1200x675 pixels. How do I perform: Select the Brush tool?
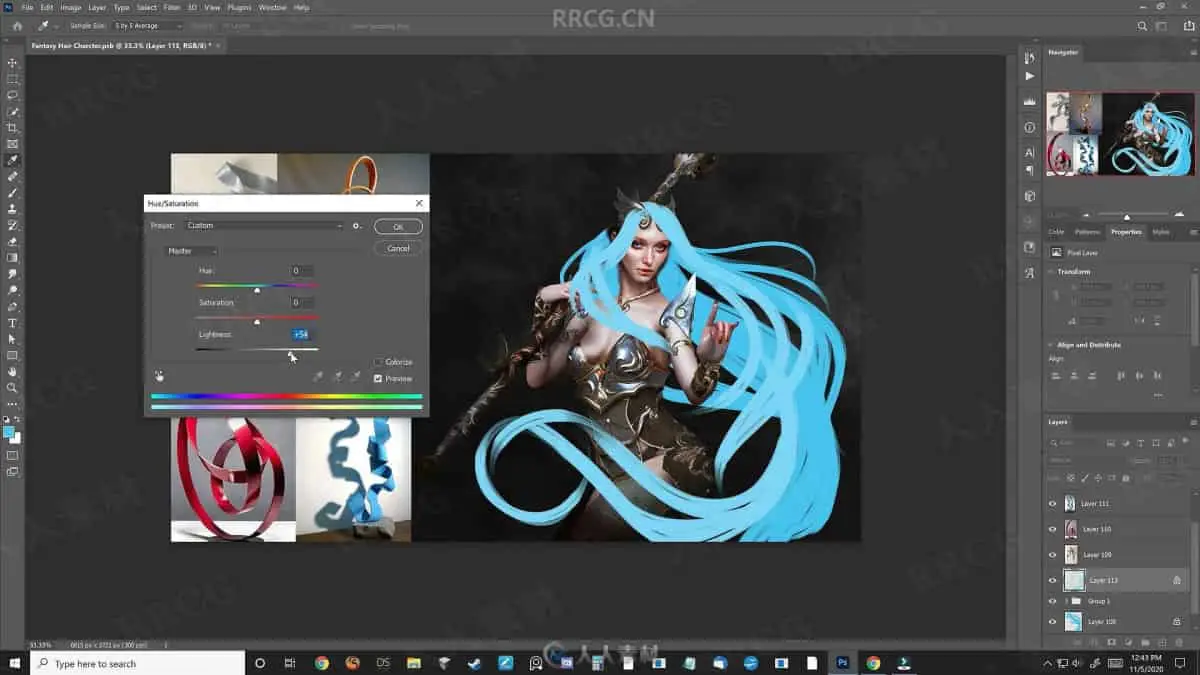(x=12, y=193)
